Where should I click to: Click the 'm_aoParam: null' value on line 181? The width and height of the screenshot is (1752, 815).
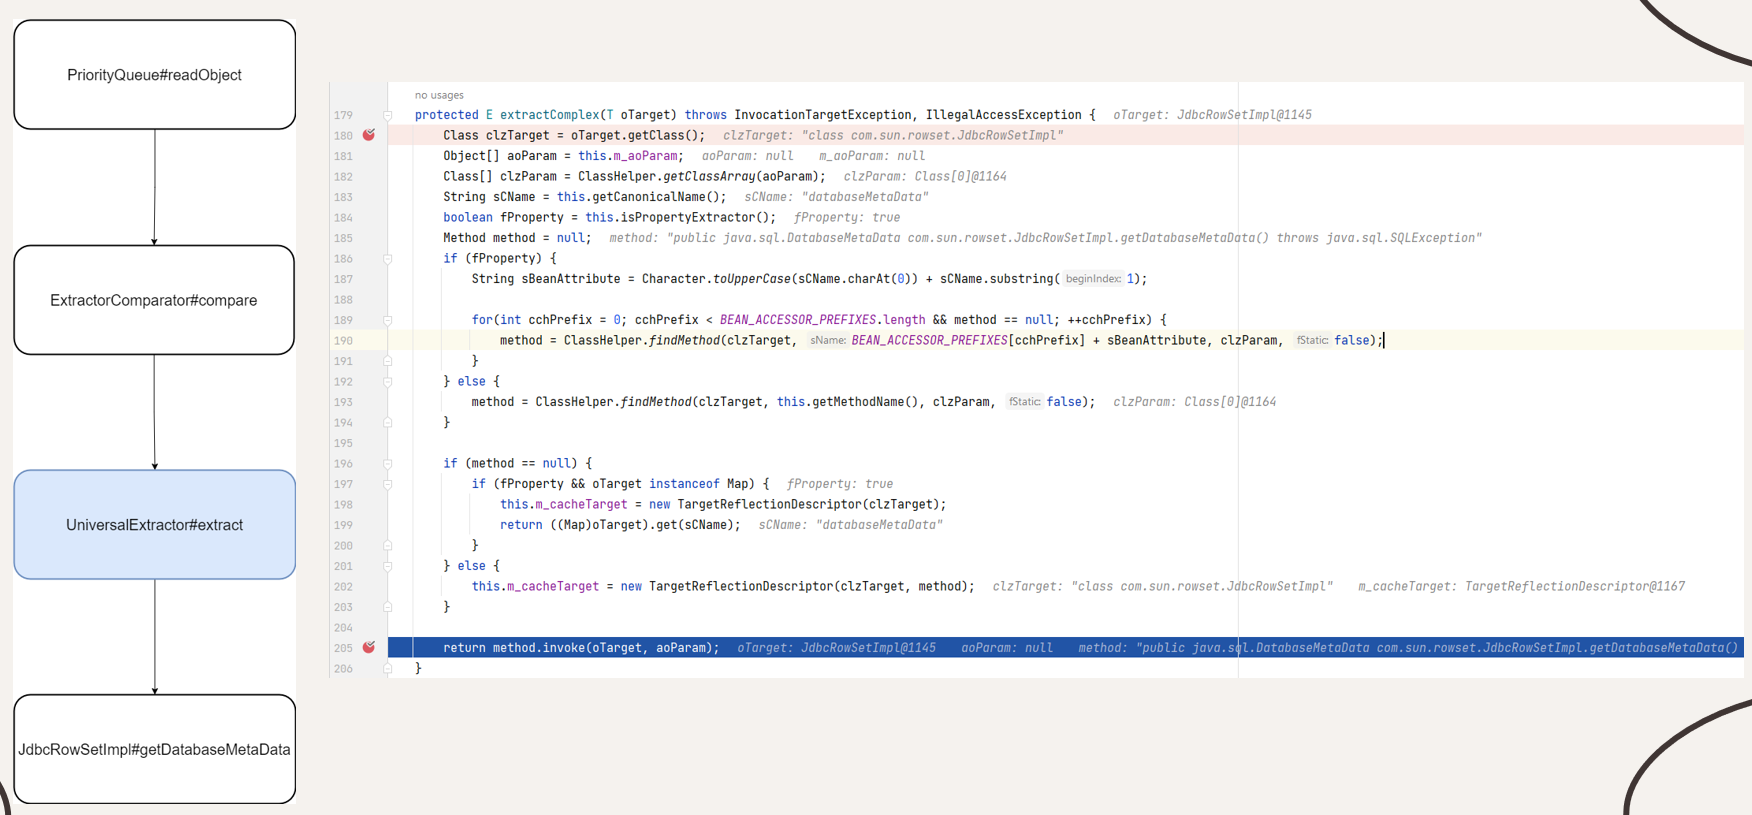[872, 156]
